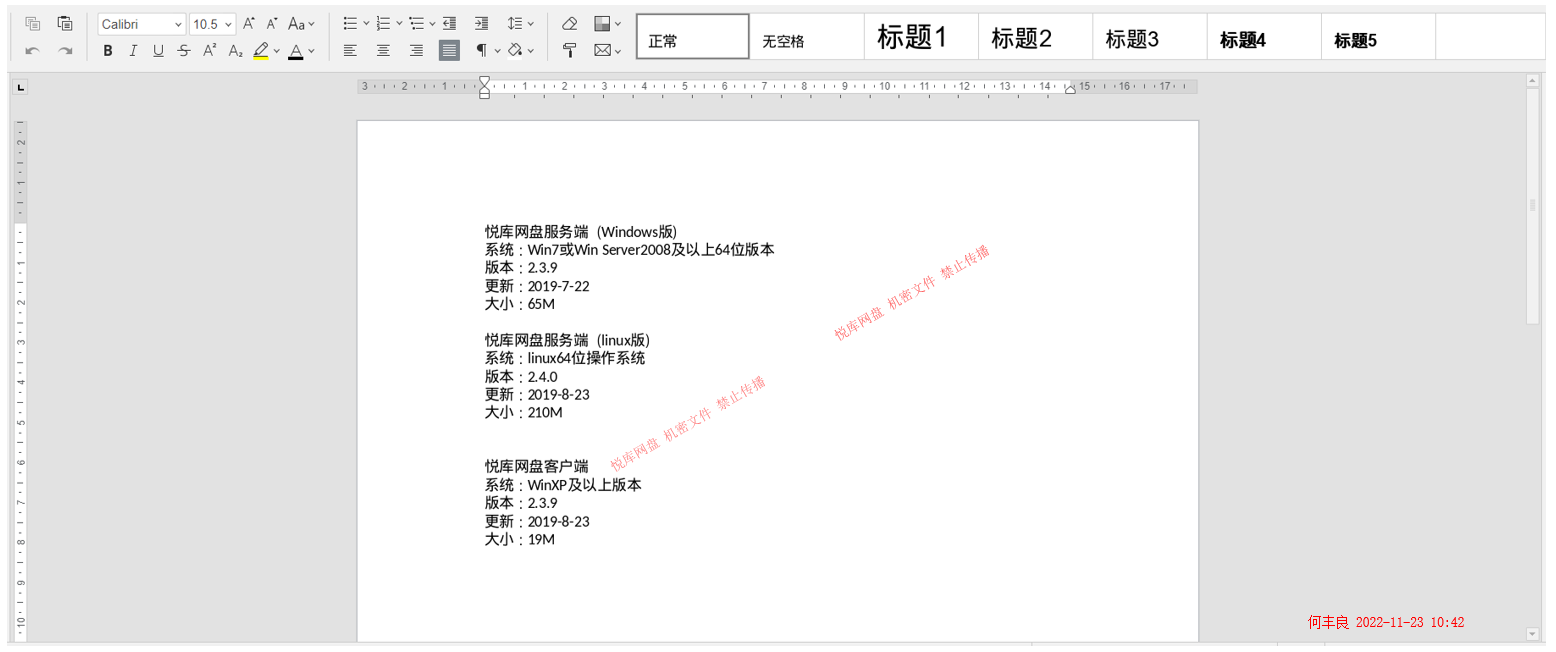The image size is (1556, 652).
Task: Select the format painter roller icon
Action: click(x=570, y=50)
